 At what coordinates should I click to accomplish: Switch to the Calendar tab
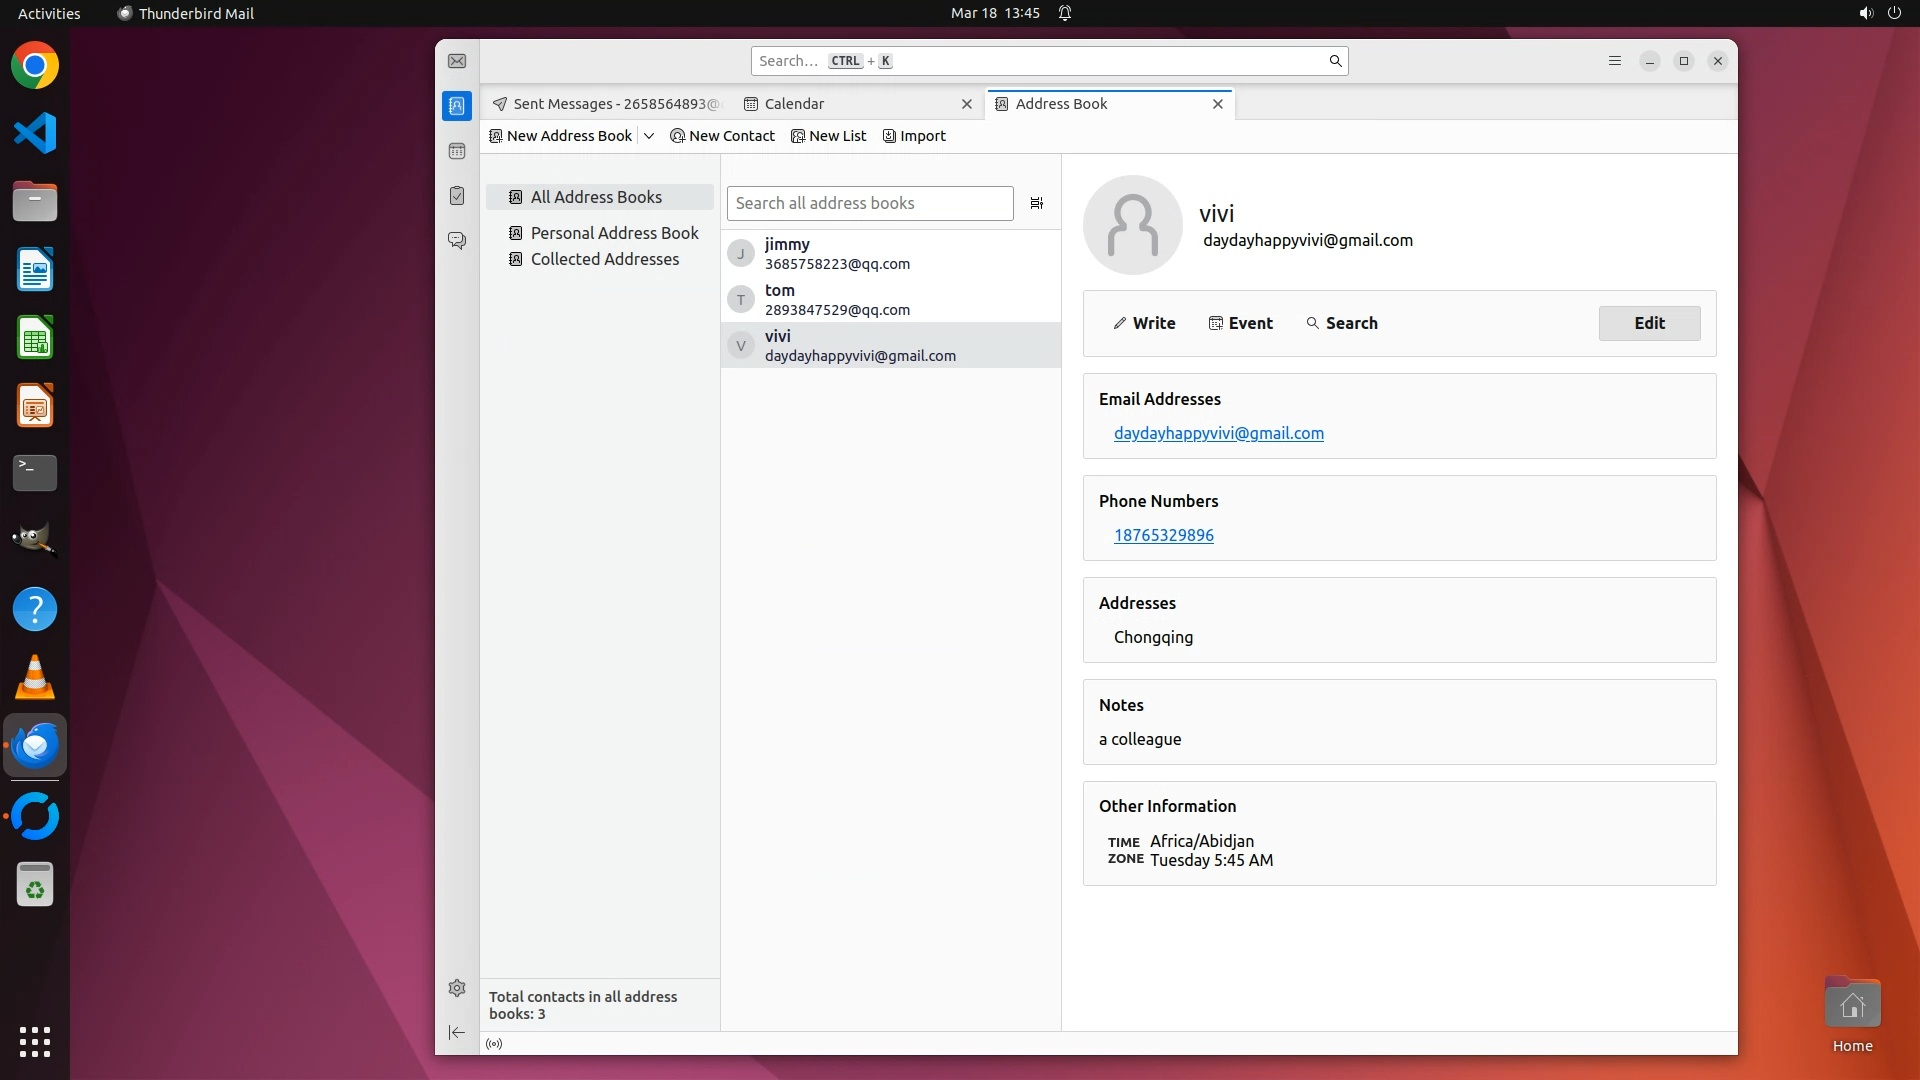click(x=794, y=104)
